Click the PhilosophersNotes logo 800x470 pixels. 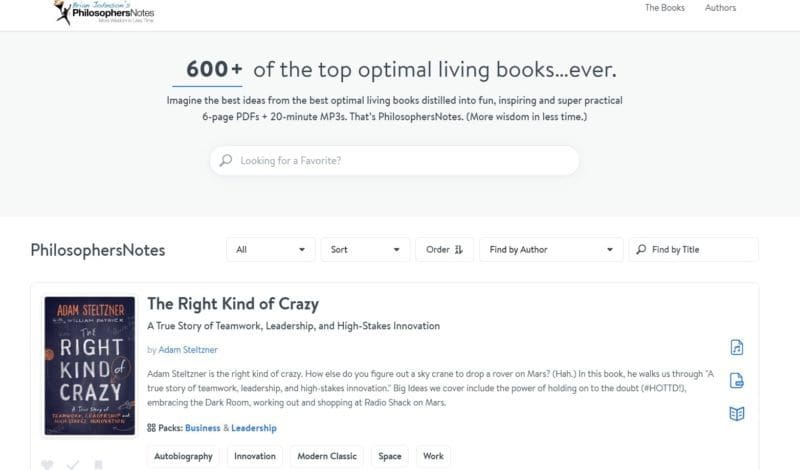(x=104, y=12)
